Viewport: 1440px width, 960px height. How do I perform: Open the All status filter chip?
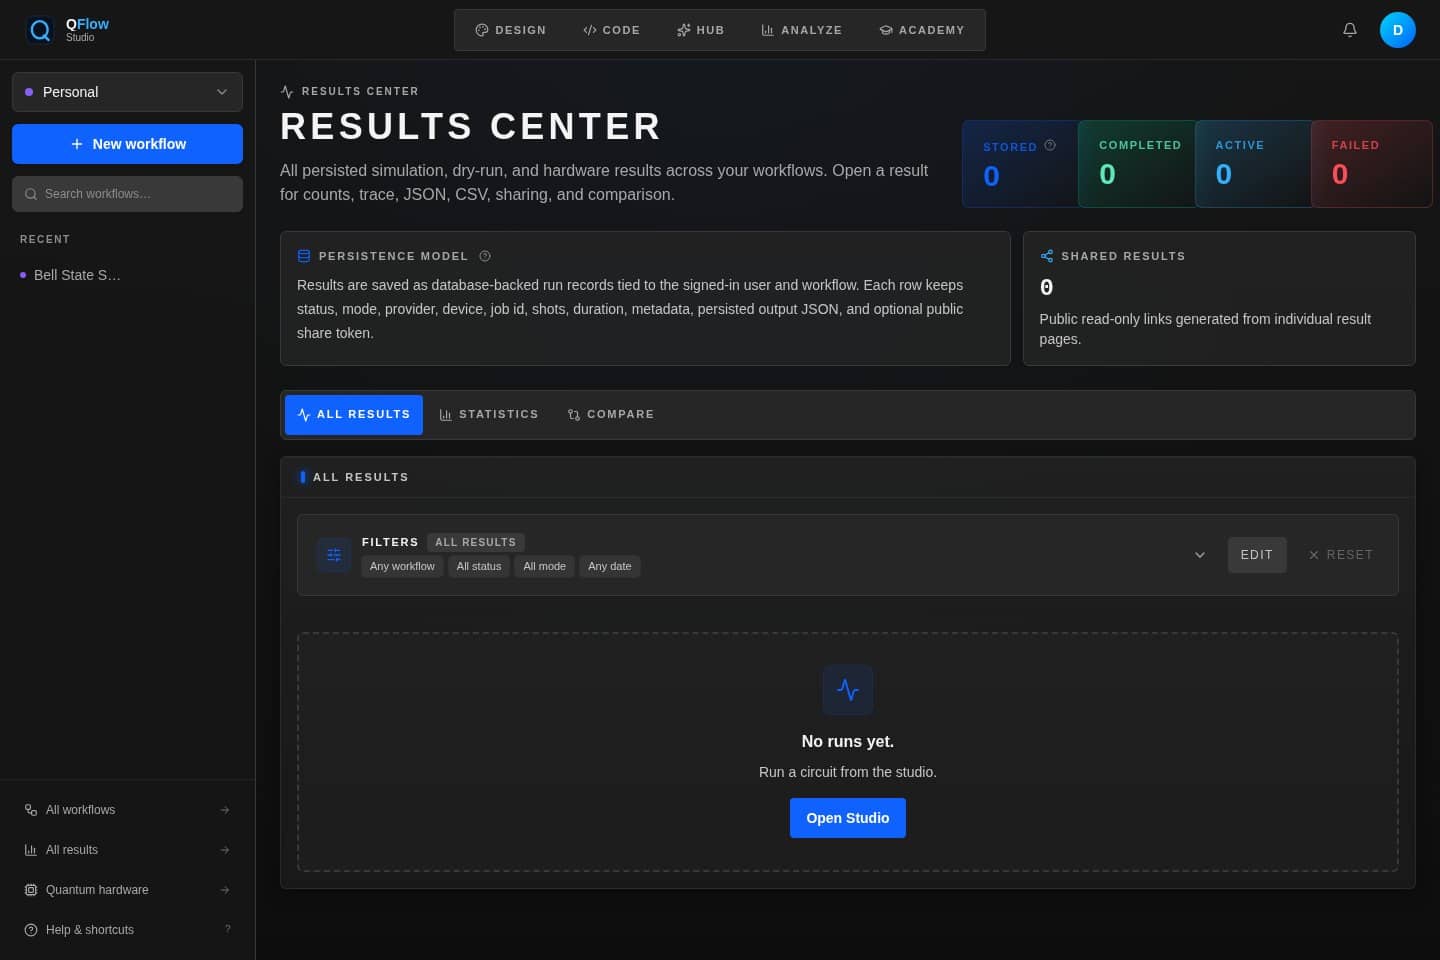click(479, 566)
